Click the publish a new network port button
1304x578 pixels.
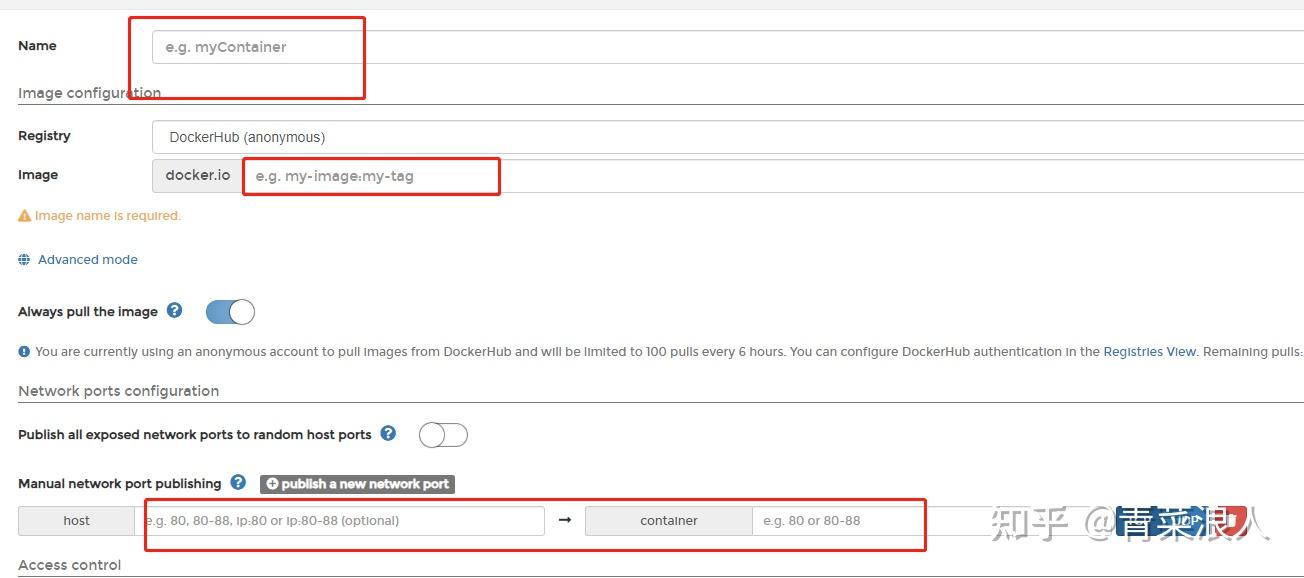[357, 483]
